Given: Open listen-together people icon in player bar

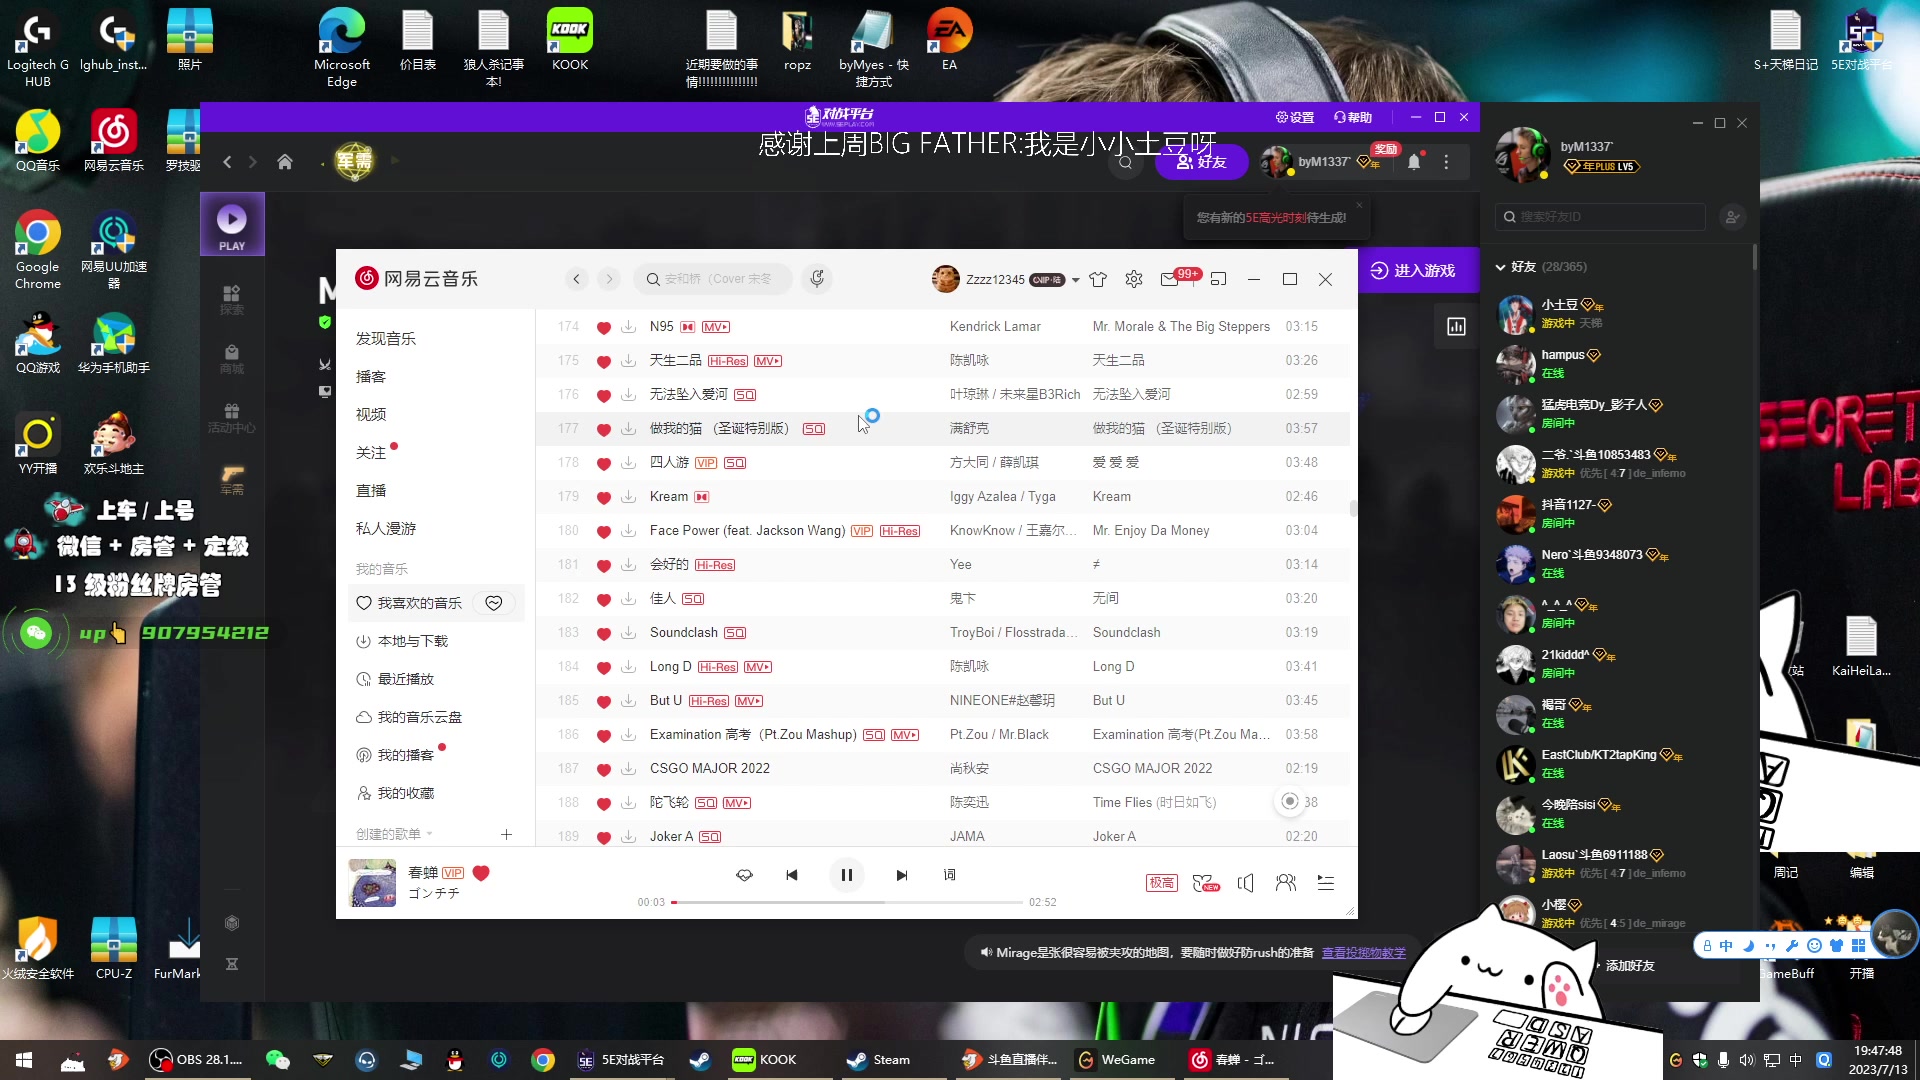Looking at the screenshot, I should click(1286, 883).
